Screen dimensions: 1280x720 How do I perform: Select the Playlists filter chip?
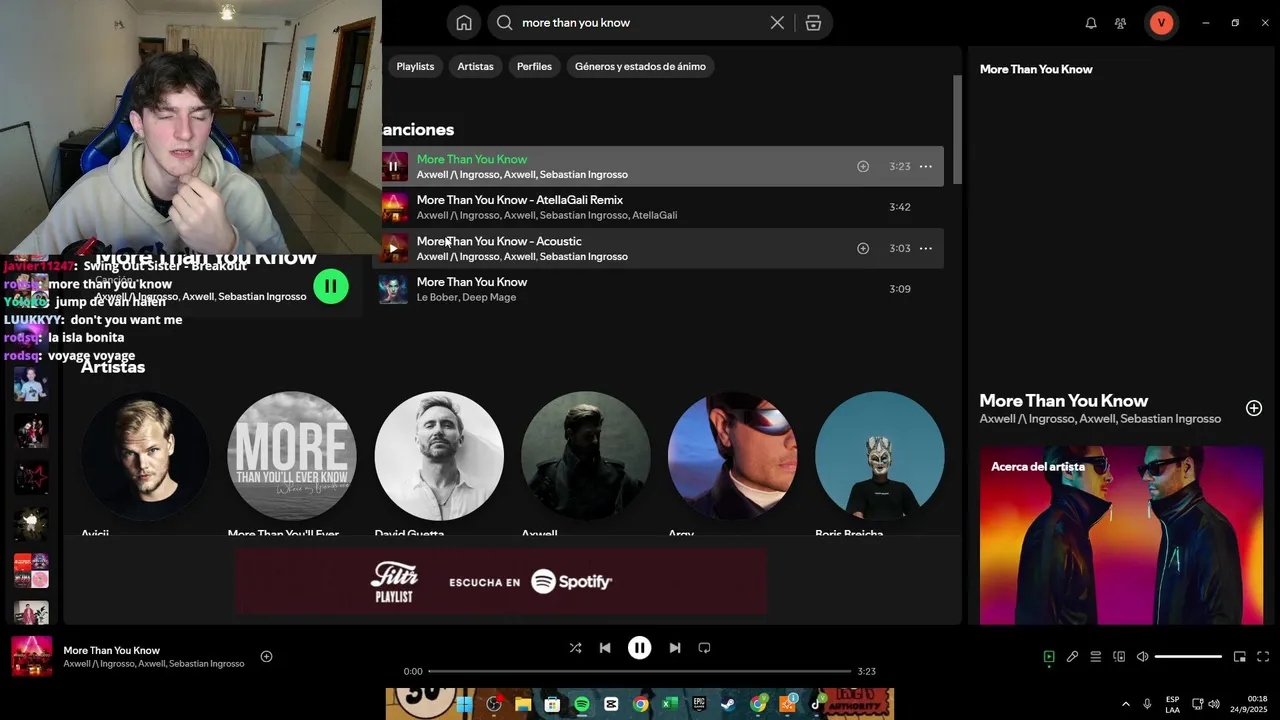[415, 66]
